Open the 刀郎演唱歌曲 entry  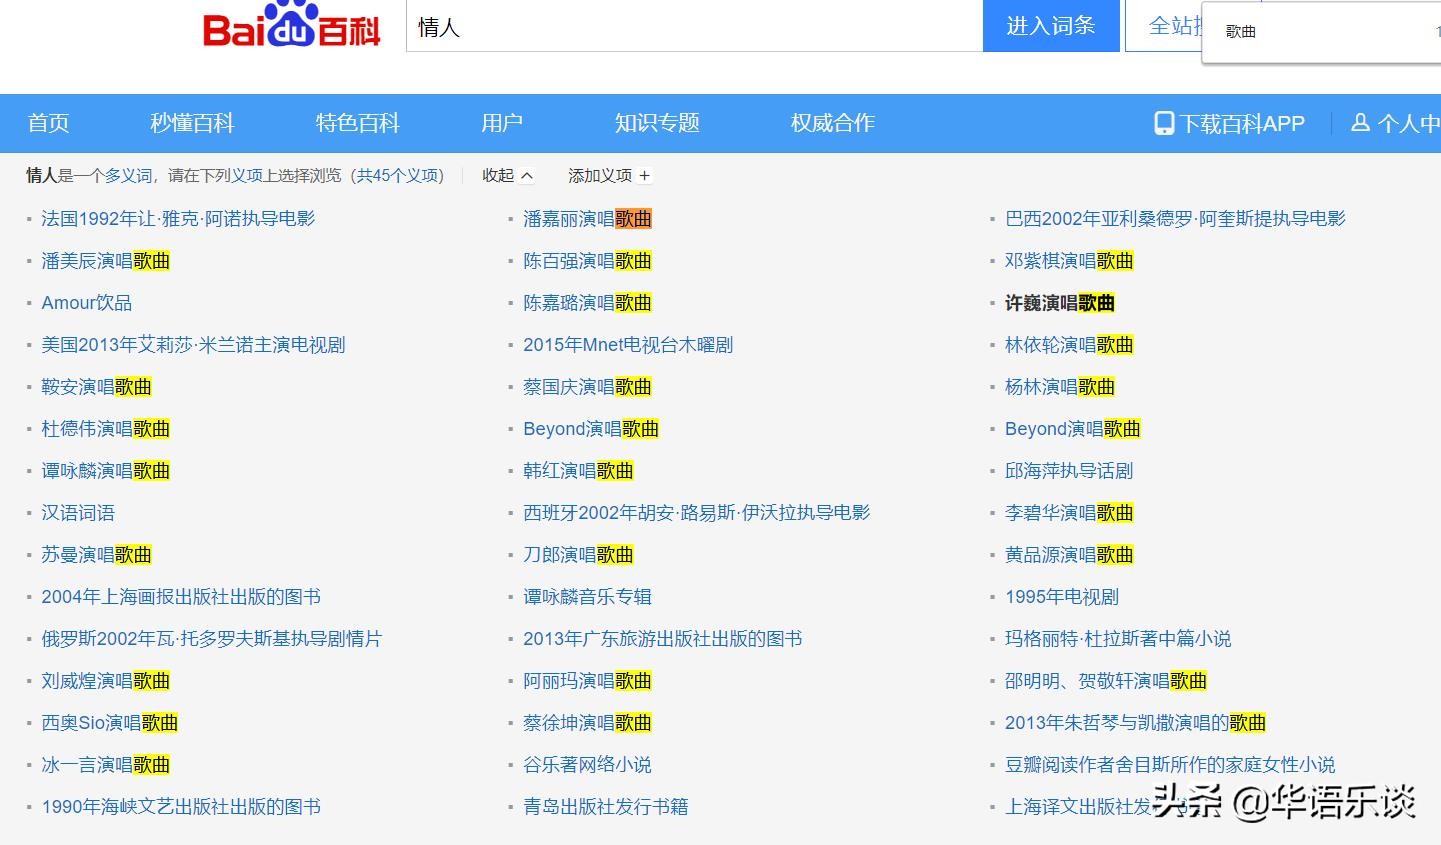(x=578, y=554)
